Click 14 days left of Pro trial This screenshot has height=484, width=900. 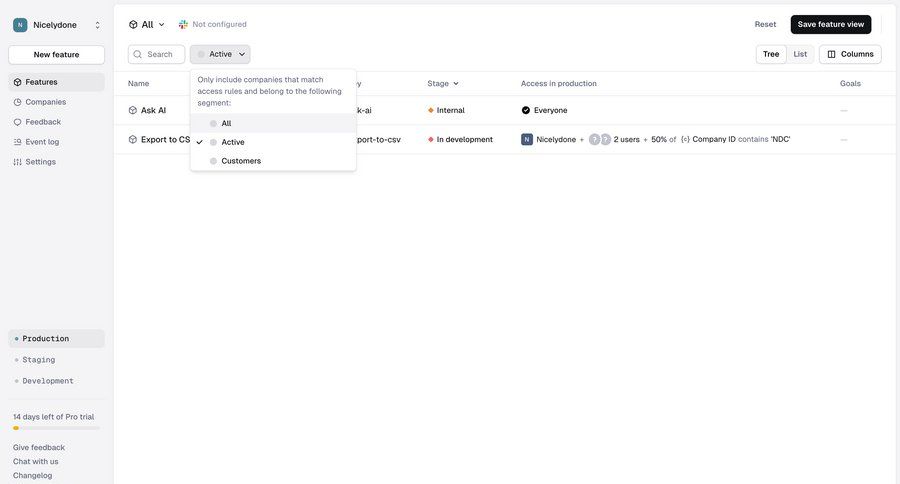click(x=53, y=417)
